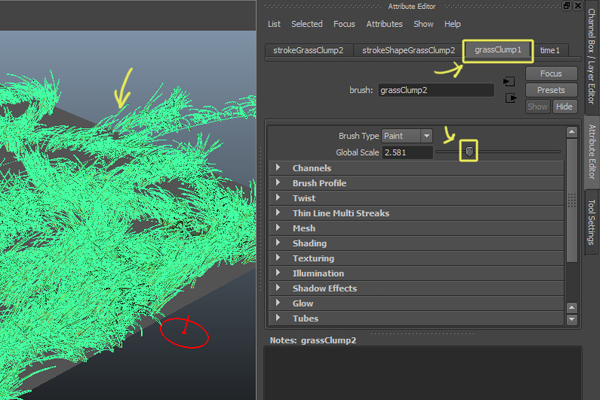Expand the Tubes section
Image resolution: width=600 pixels, height=400 pixels.
click(416, 318)
